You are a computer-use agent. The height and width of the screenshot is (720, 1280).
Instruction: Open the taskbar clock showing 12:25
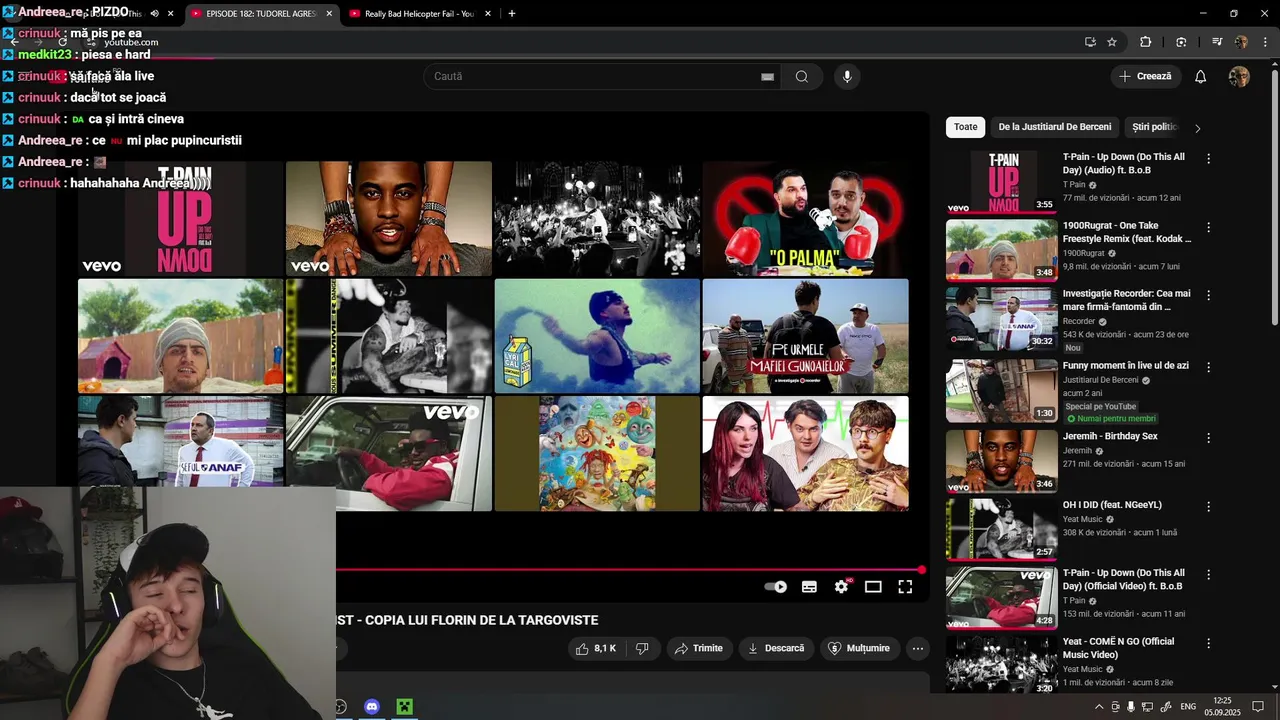tap(1222, 707)
